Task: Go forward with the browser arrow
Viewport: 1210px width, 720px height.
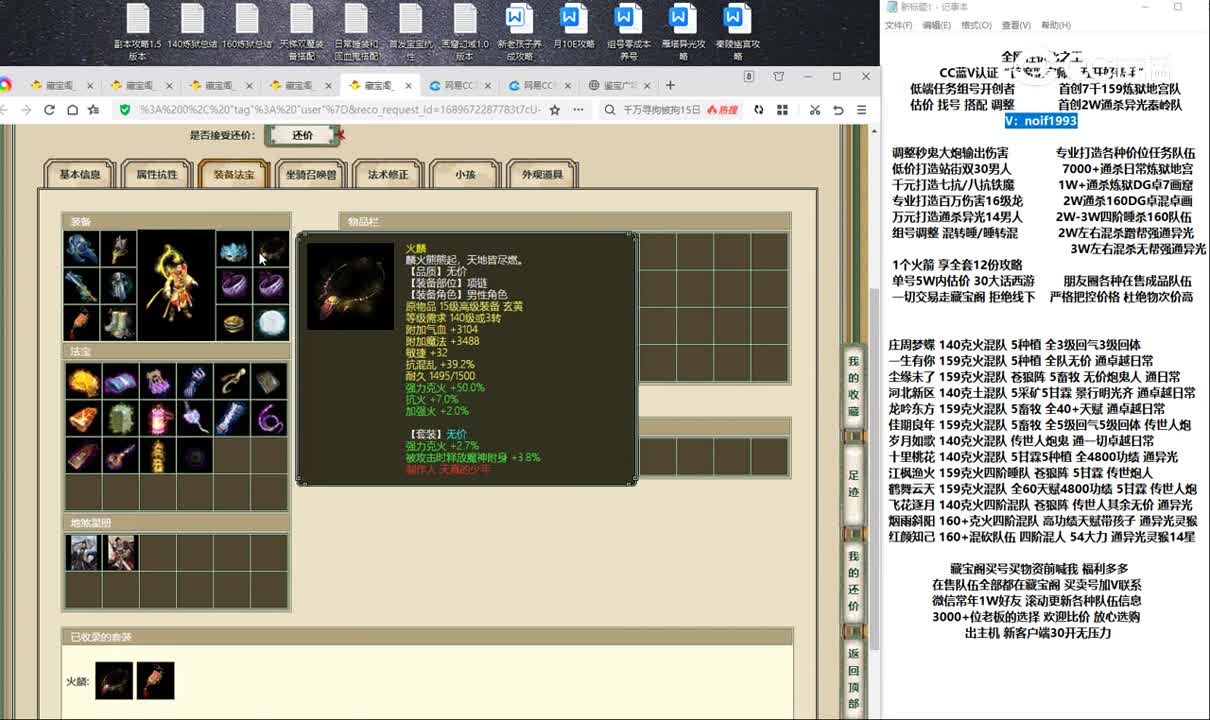Action: point(26,110)
